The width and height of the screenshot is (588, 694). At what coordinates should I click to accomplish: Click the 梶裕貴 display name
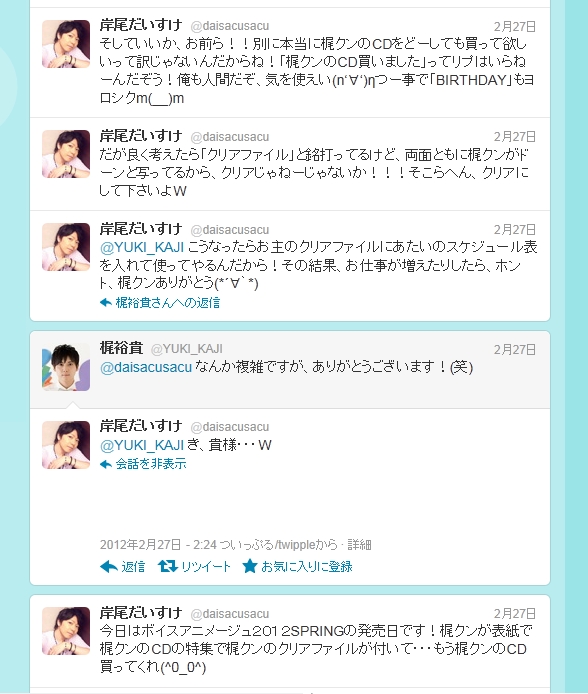[122, 348]
